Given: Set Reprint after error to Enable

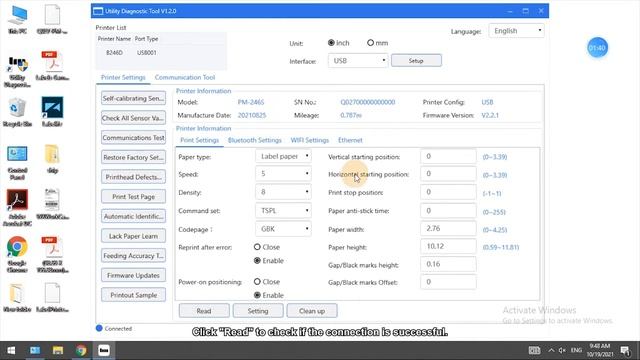Looking at the screenshot, I should (257, 260).
